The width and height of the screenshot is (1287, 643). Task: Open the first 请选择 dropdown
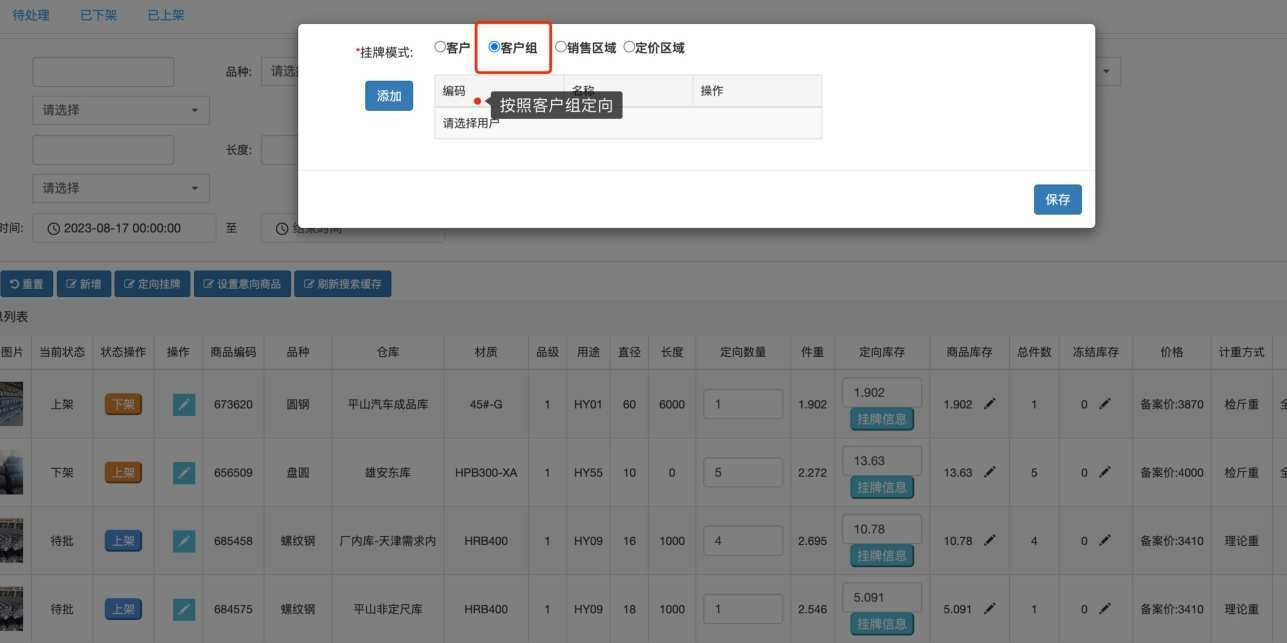121,110
